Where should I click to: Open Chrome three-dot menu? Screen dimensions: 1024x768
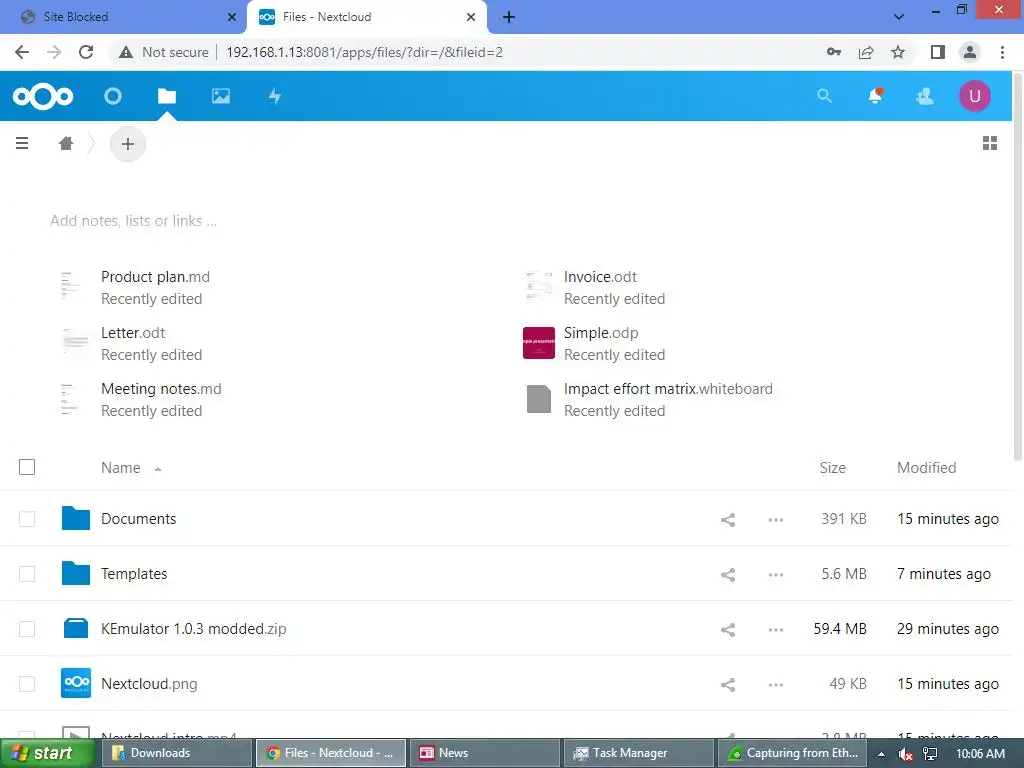(1002, 52)
